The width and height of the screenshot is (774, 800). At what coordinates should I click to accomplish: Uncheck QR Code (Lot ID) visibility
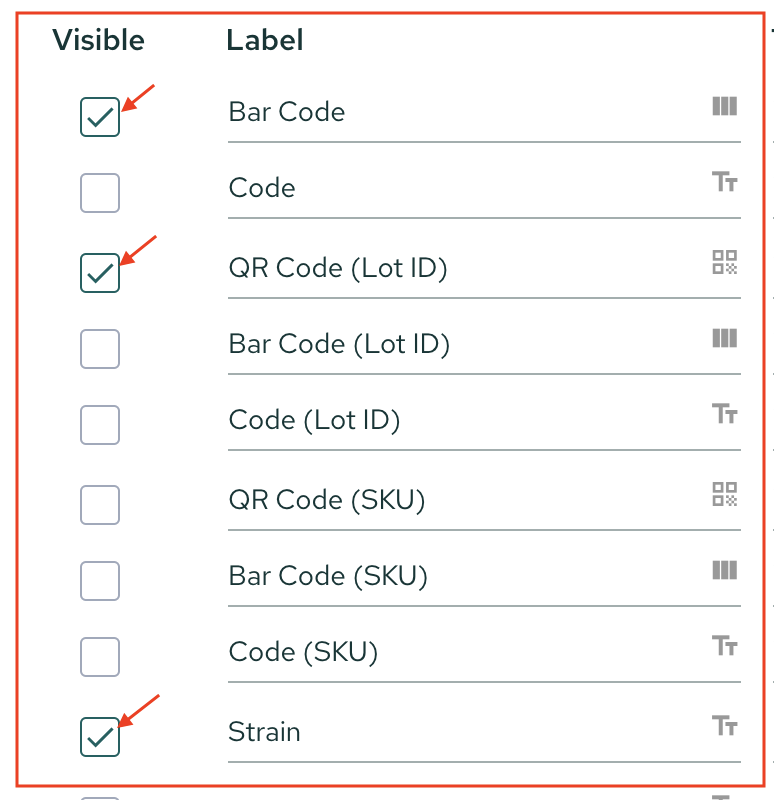click(x=99, y=272)
